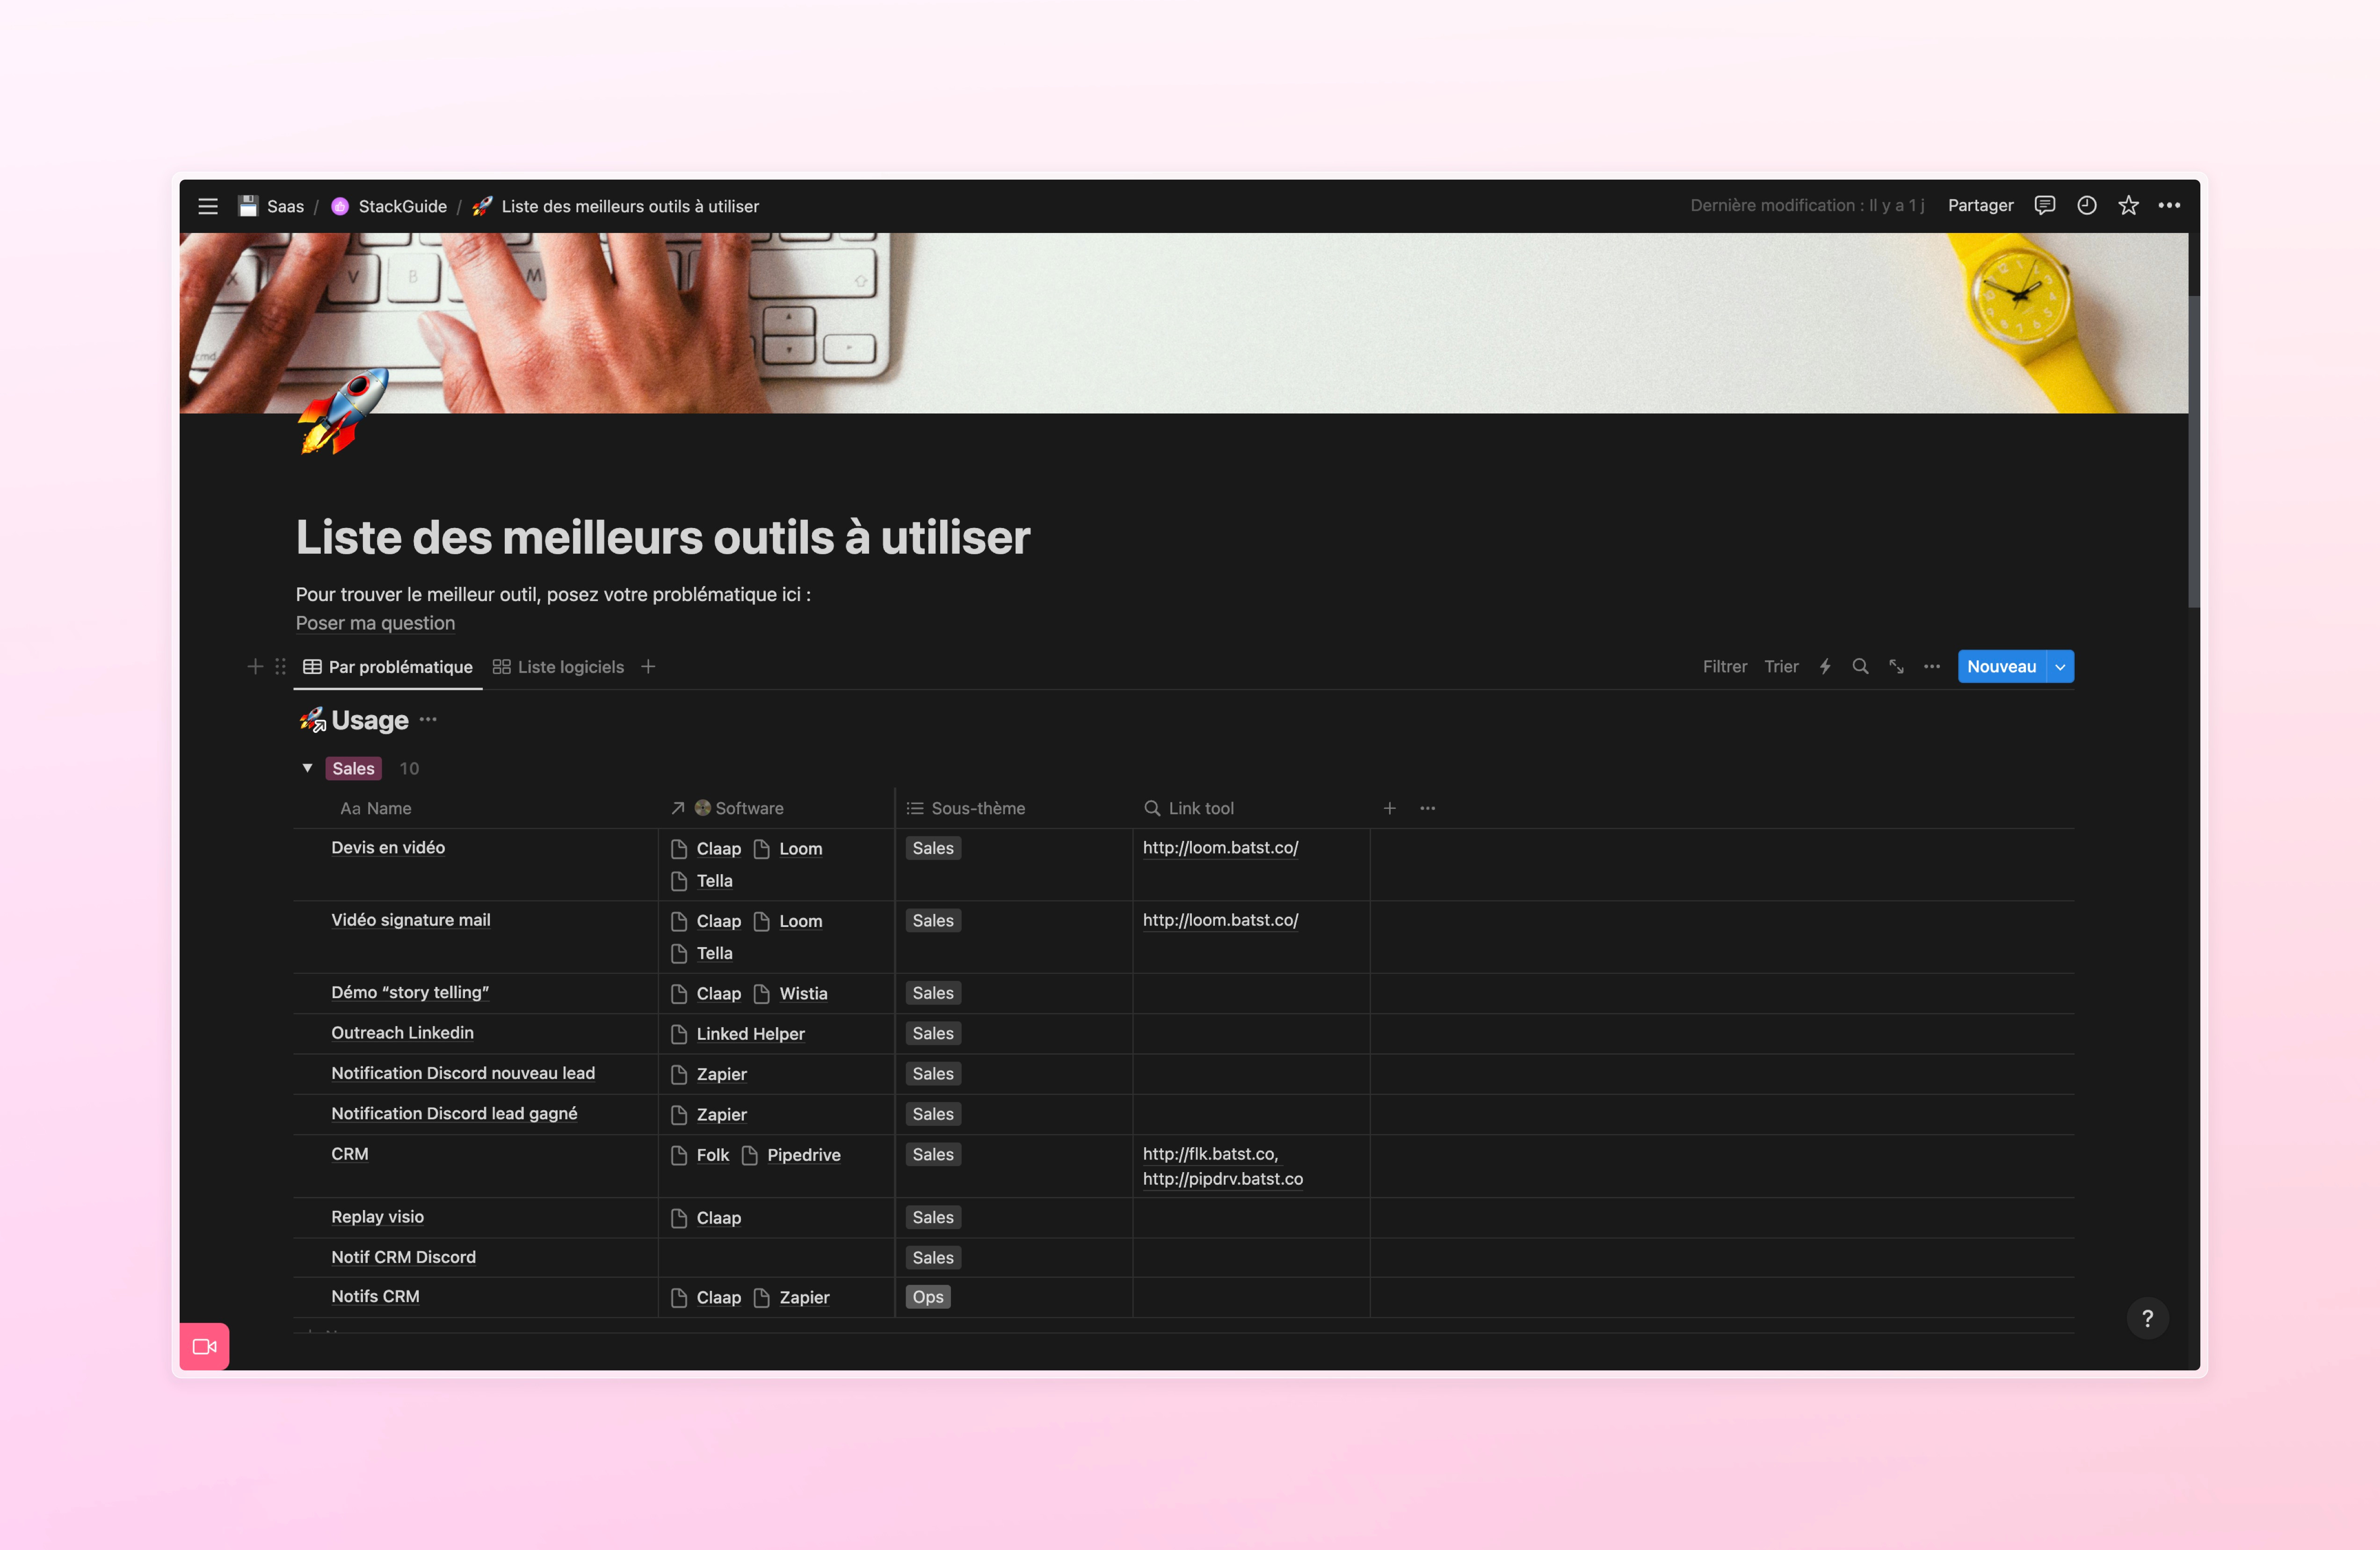Open Wistia software page

point(790,993)
